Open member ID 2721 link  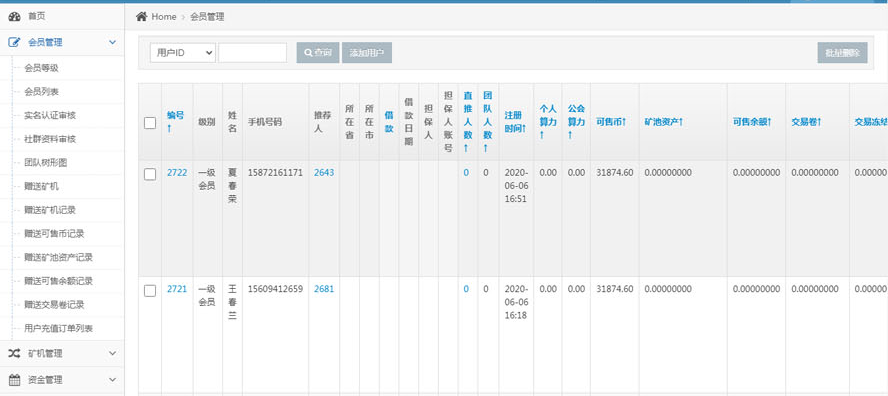coord(177,289)
